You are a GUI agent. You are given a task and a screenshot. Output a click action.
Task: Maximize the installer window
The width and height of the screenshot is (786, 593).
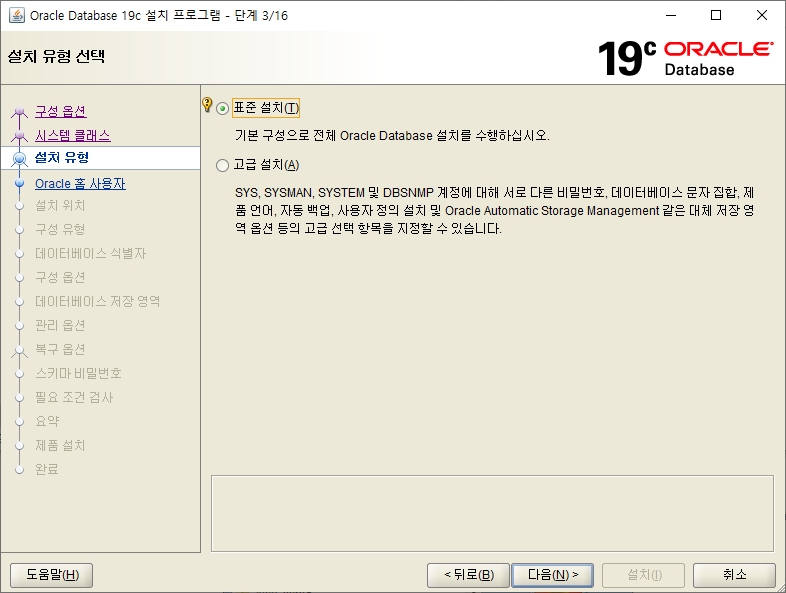click(x=716, y=16)
